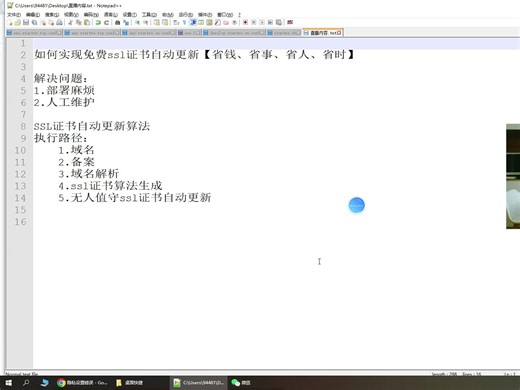520x390 pixels.
Task: Click the Document Map toolbar icon
Action: point(209,23)
